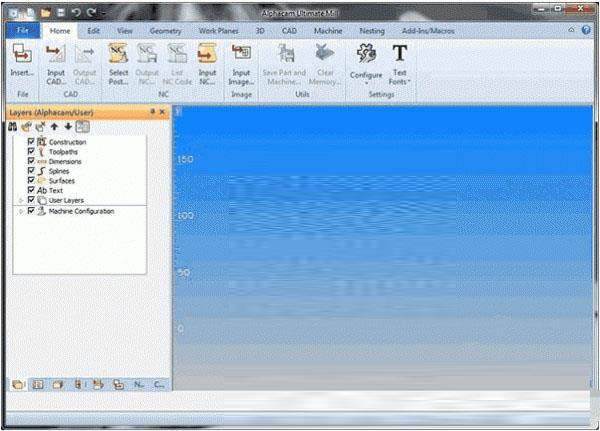Viewport: 600px width, 431px height.
Task: Hide the Surfaces layer via checkbox
Action: coord(31,180)
